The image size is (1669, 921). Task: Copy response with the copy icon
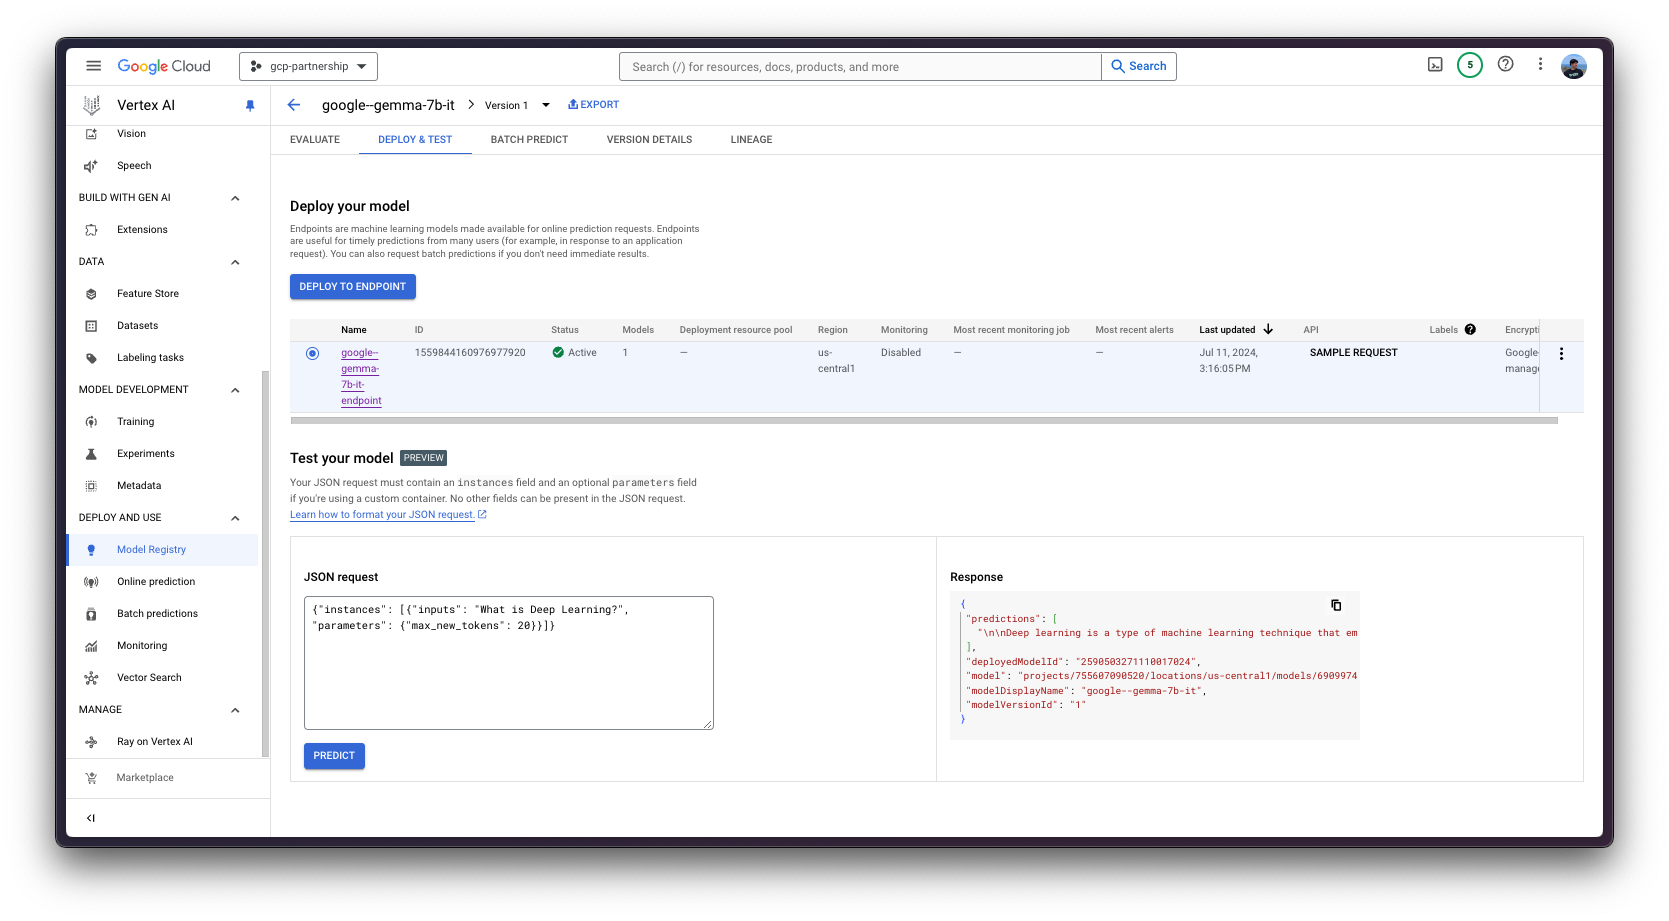tap(1336, 605)
